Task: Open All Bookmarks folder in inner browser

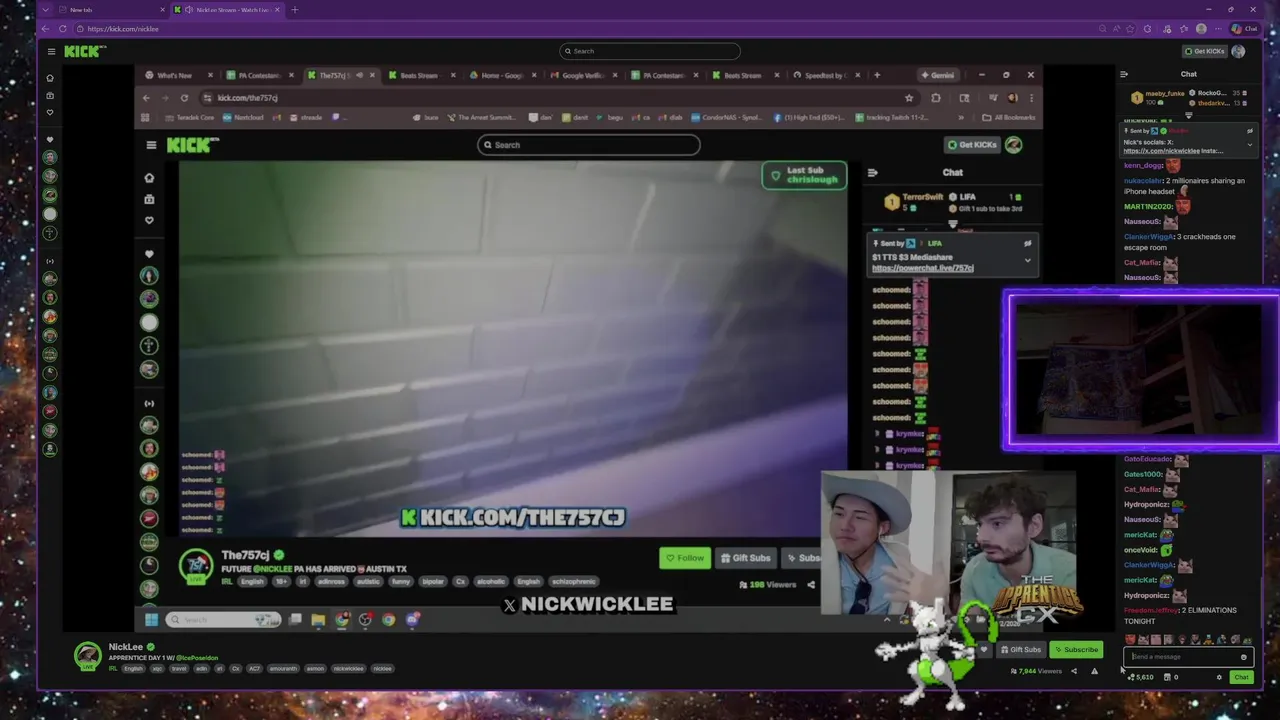Action: click(x=1010, y=117)
